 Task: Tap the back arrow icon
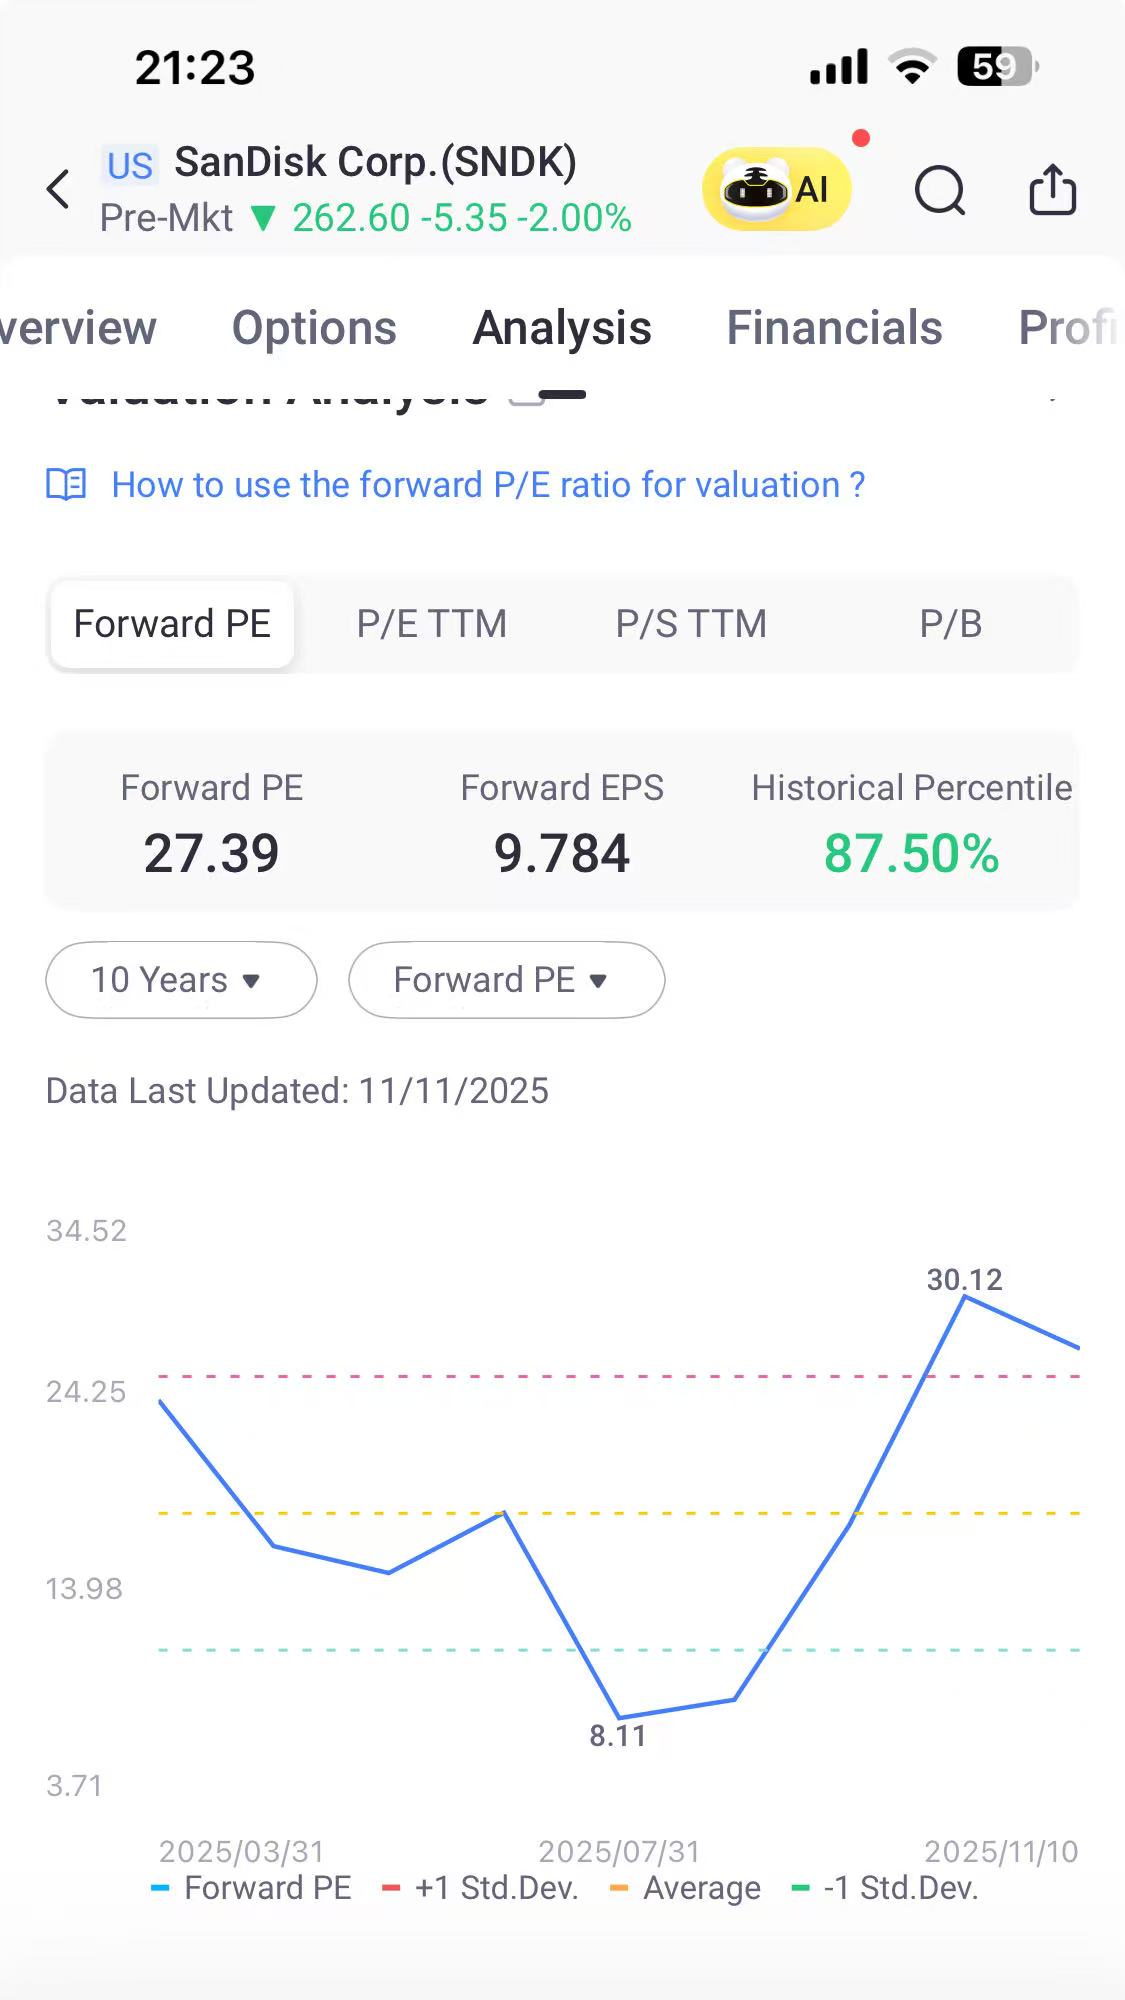59,189
